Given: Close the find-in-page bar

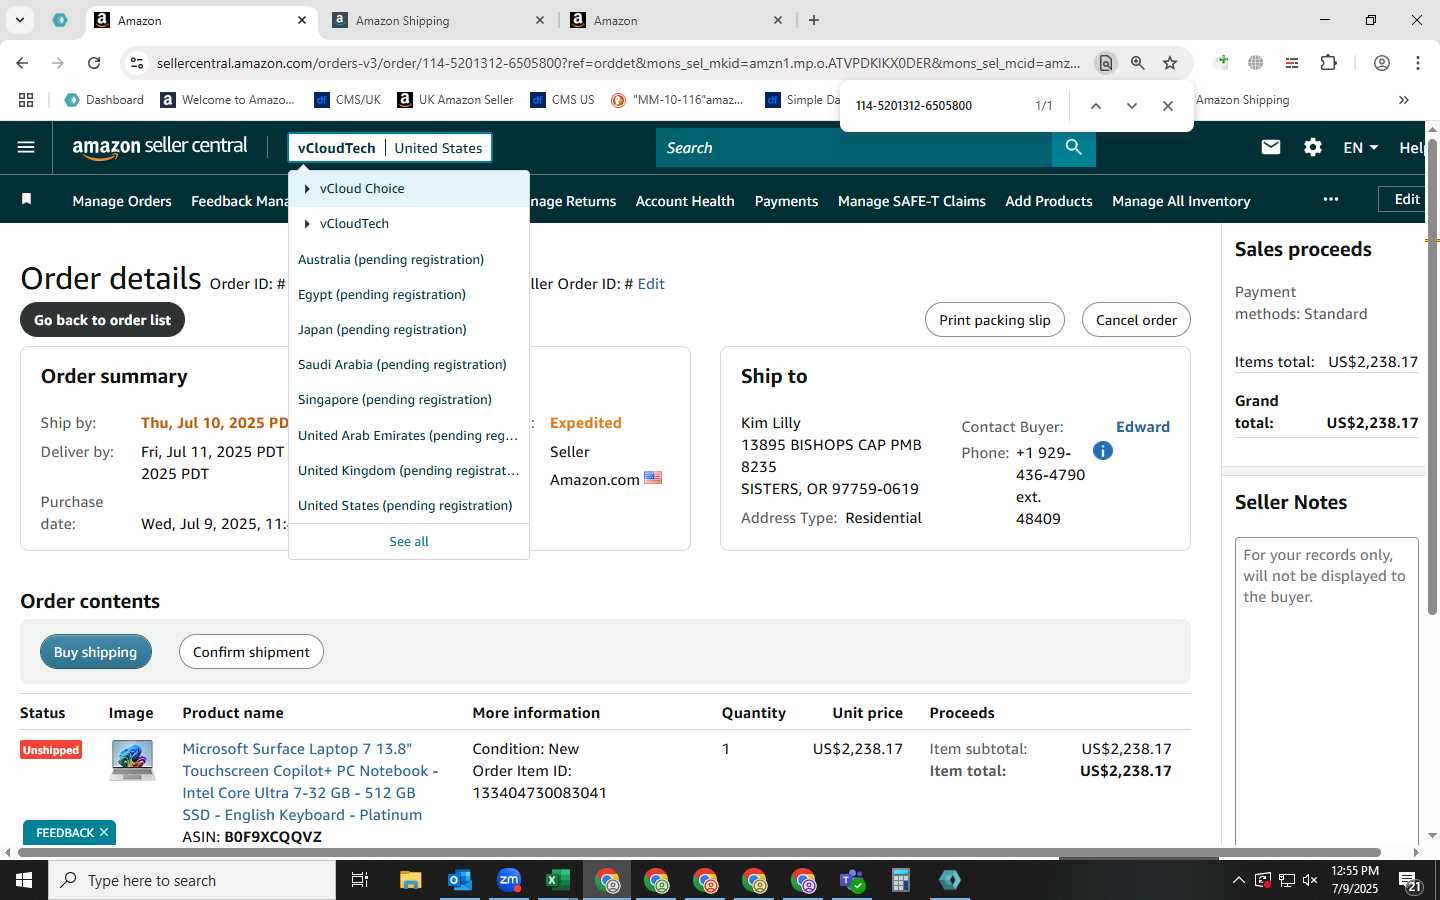Looking at the screenshot, I should click(x=1168, y=105).
